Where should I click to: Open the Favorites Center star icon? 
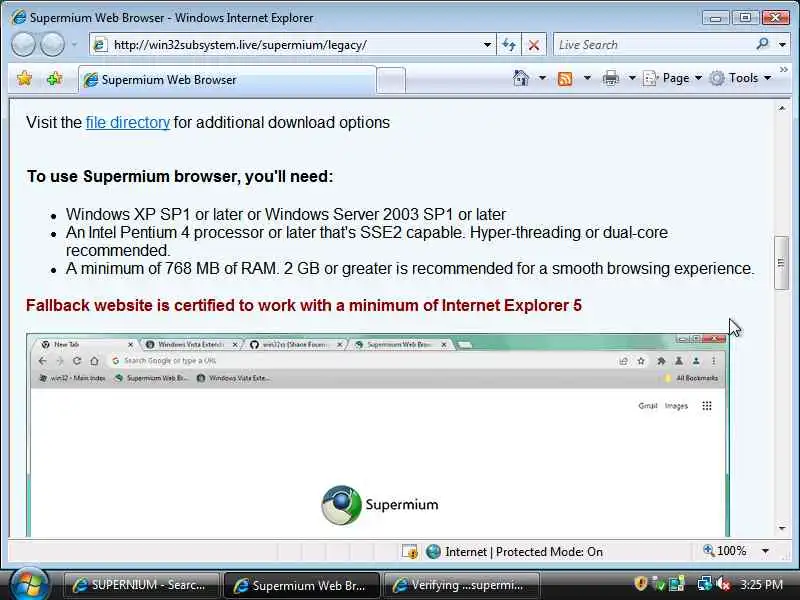click(x=24, y=79)
